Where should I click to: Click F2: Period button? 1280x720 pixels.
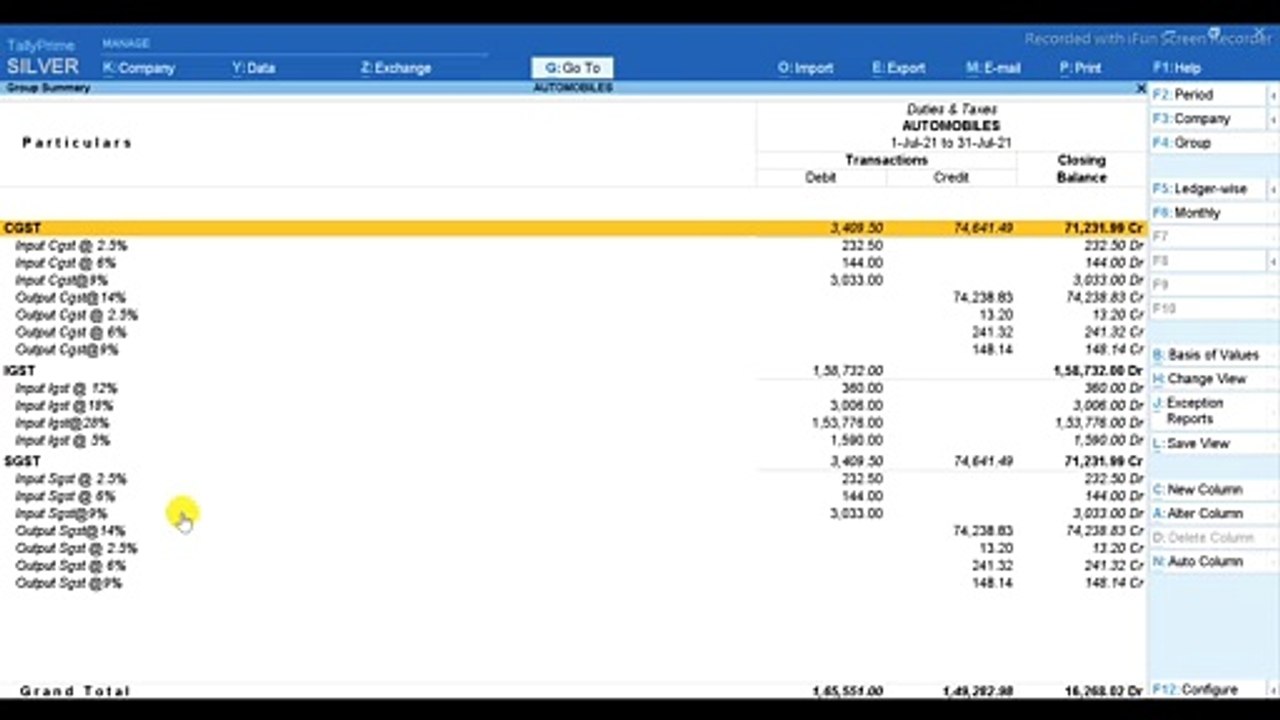(x=1207, y=94)
